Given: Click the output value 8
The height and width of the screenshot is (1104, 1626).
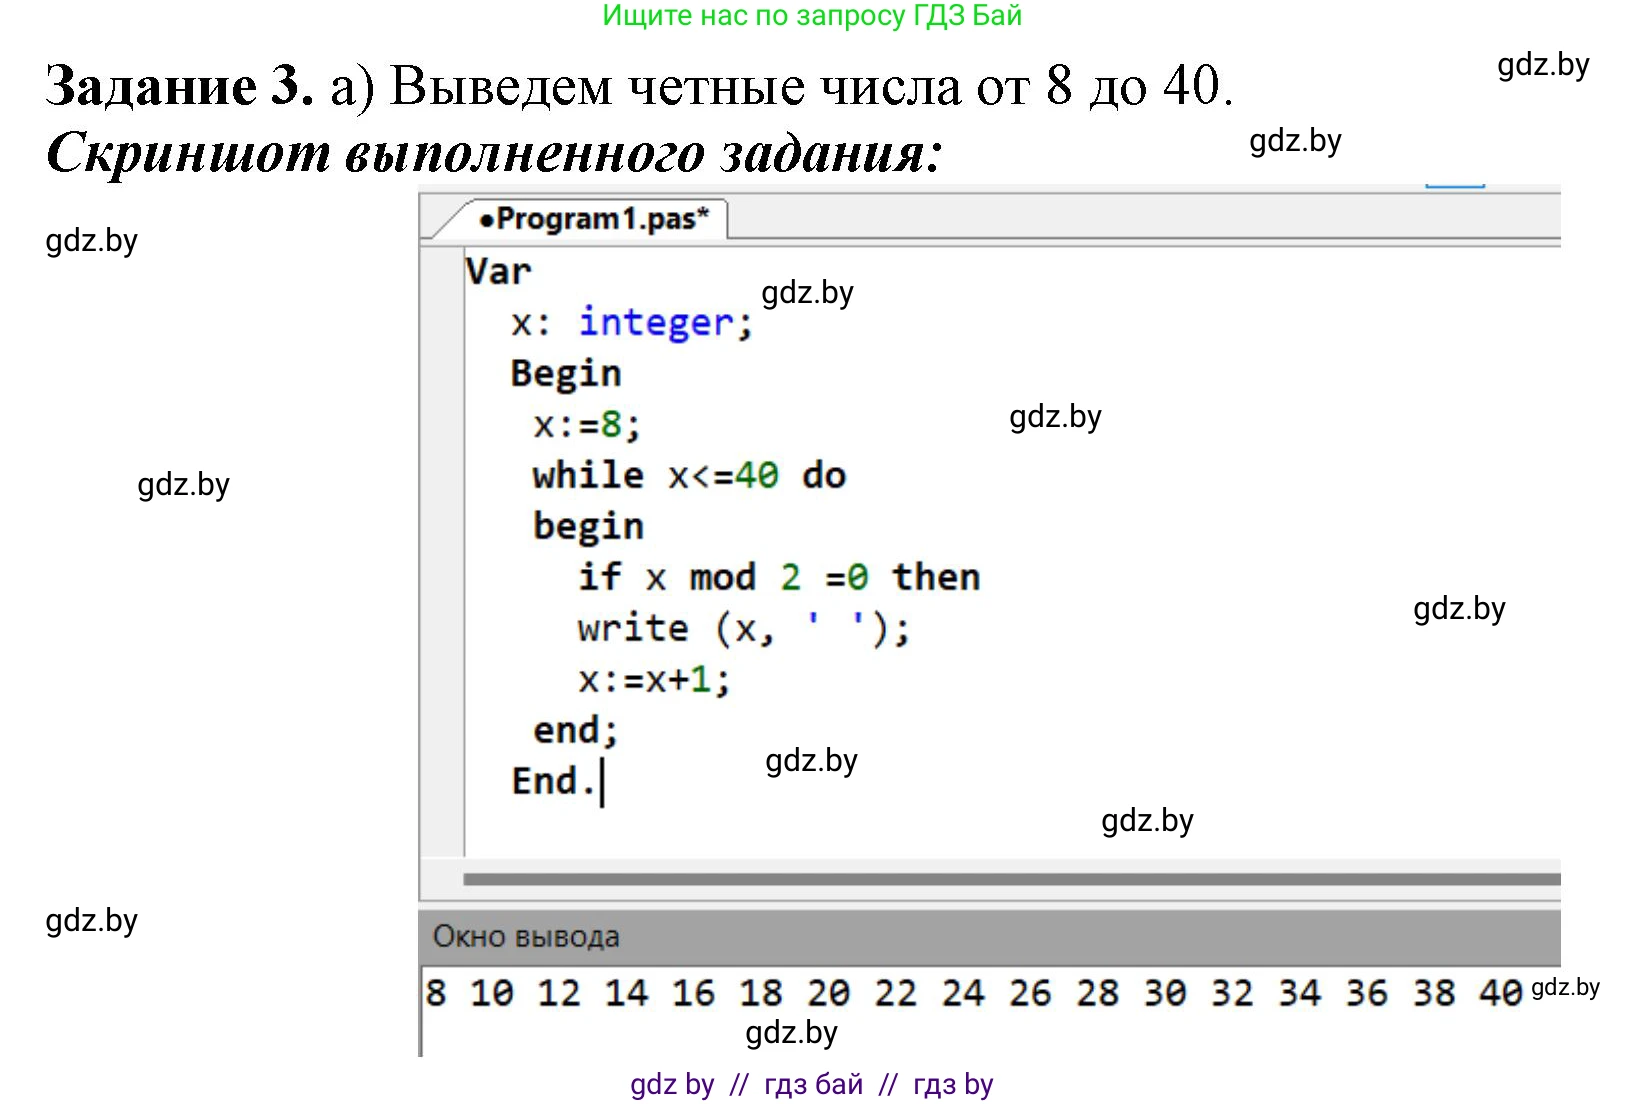Looking at the screenshot, I should tap(436, 993).
